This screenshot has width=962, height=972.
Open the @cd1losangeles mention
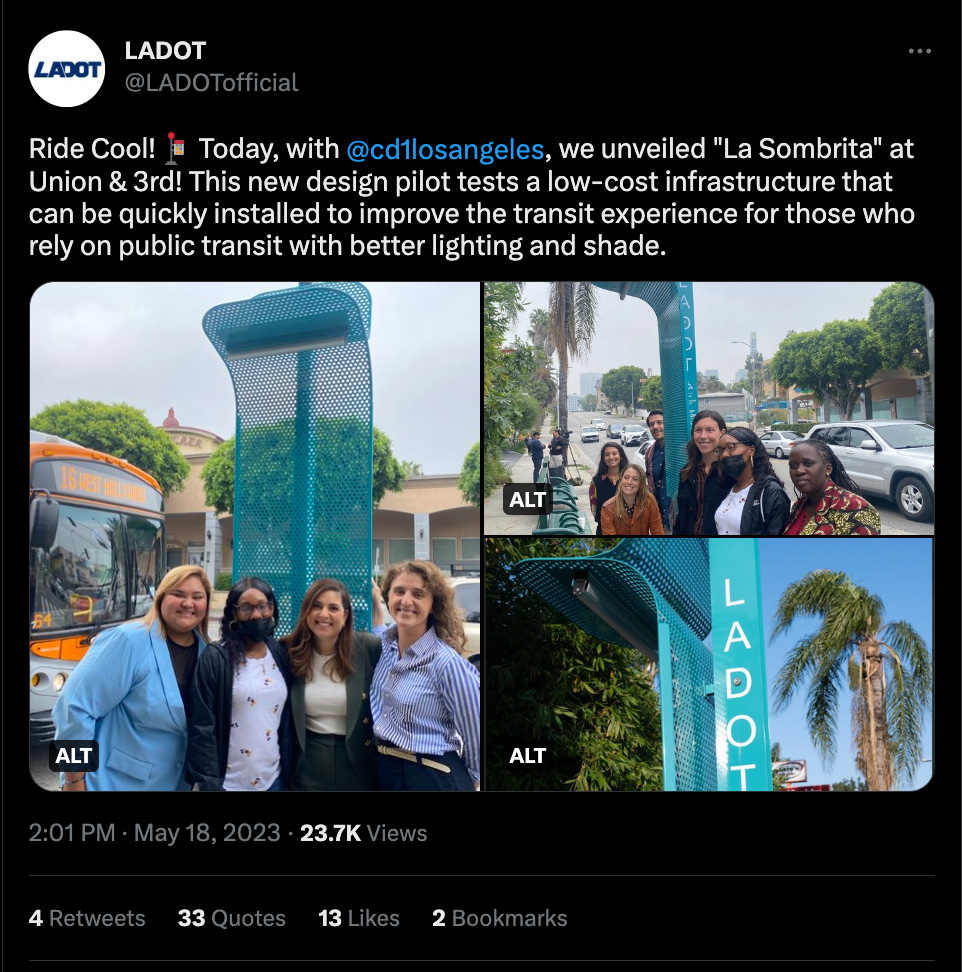click(445, 149)
